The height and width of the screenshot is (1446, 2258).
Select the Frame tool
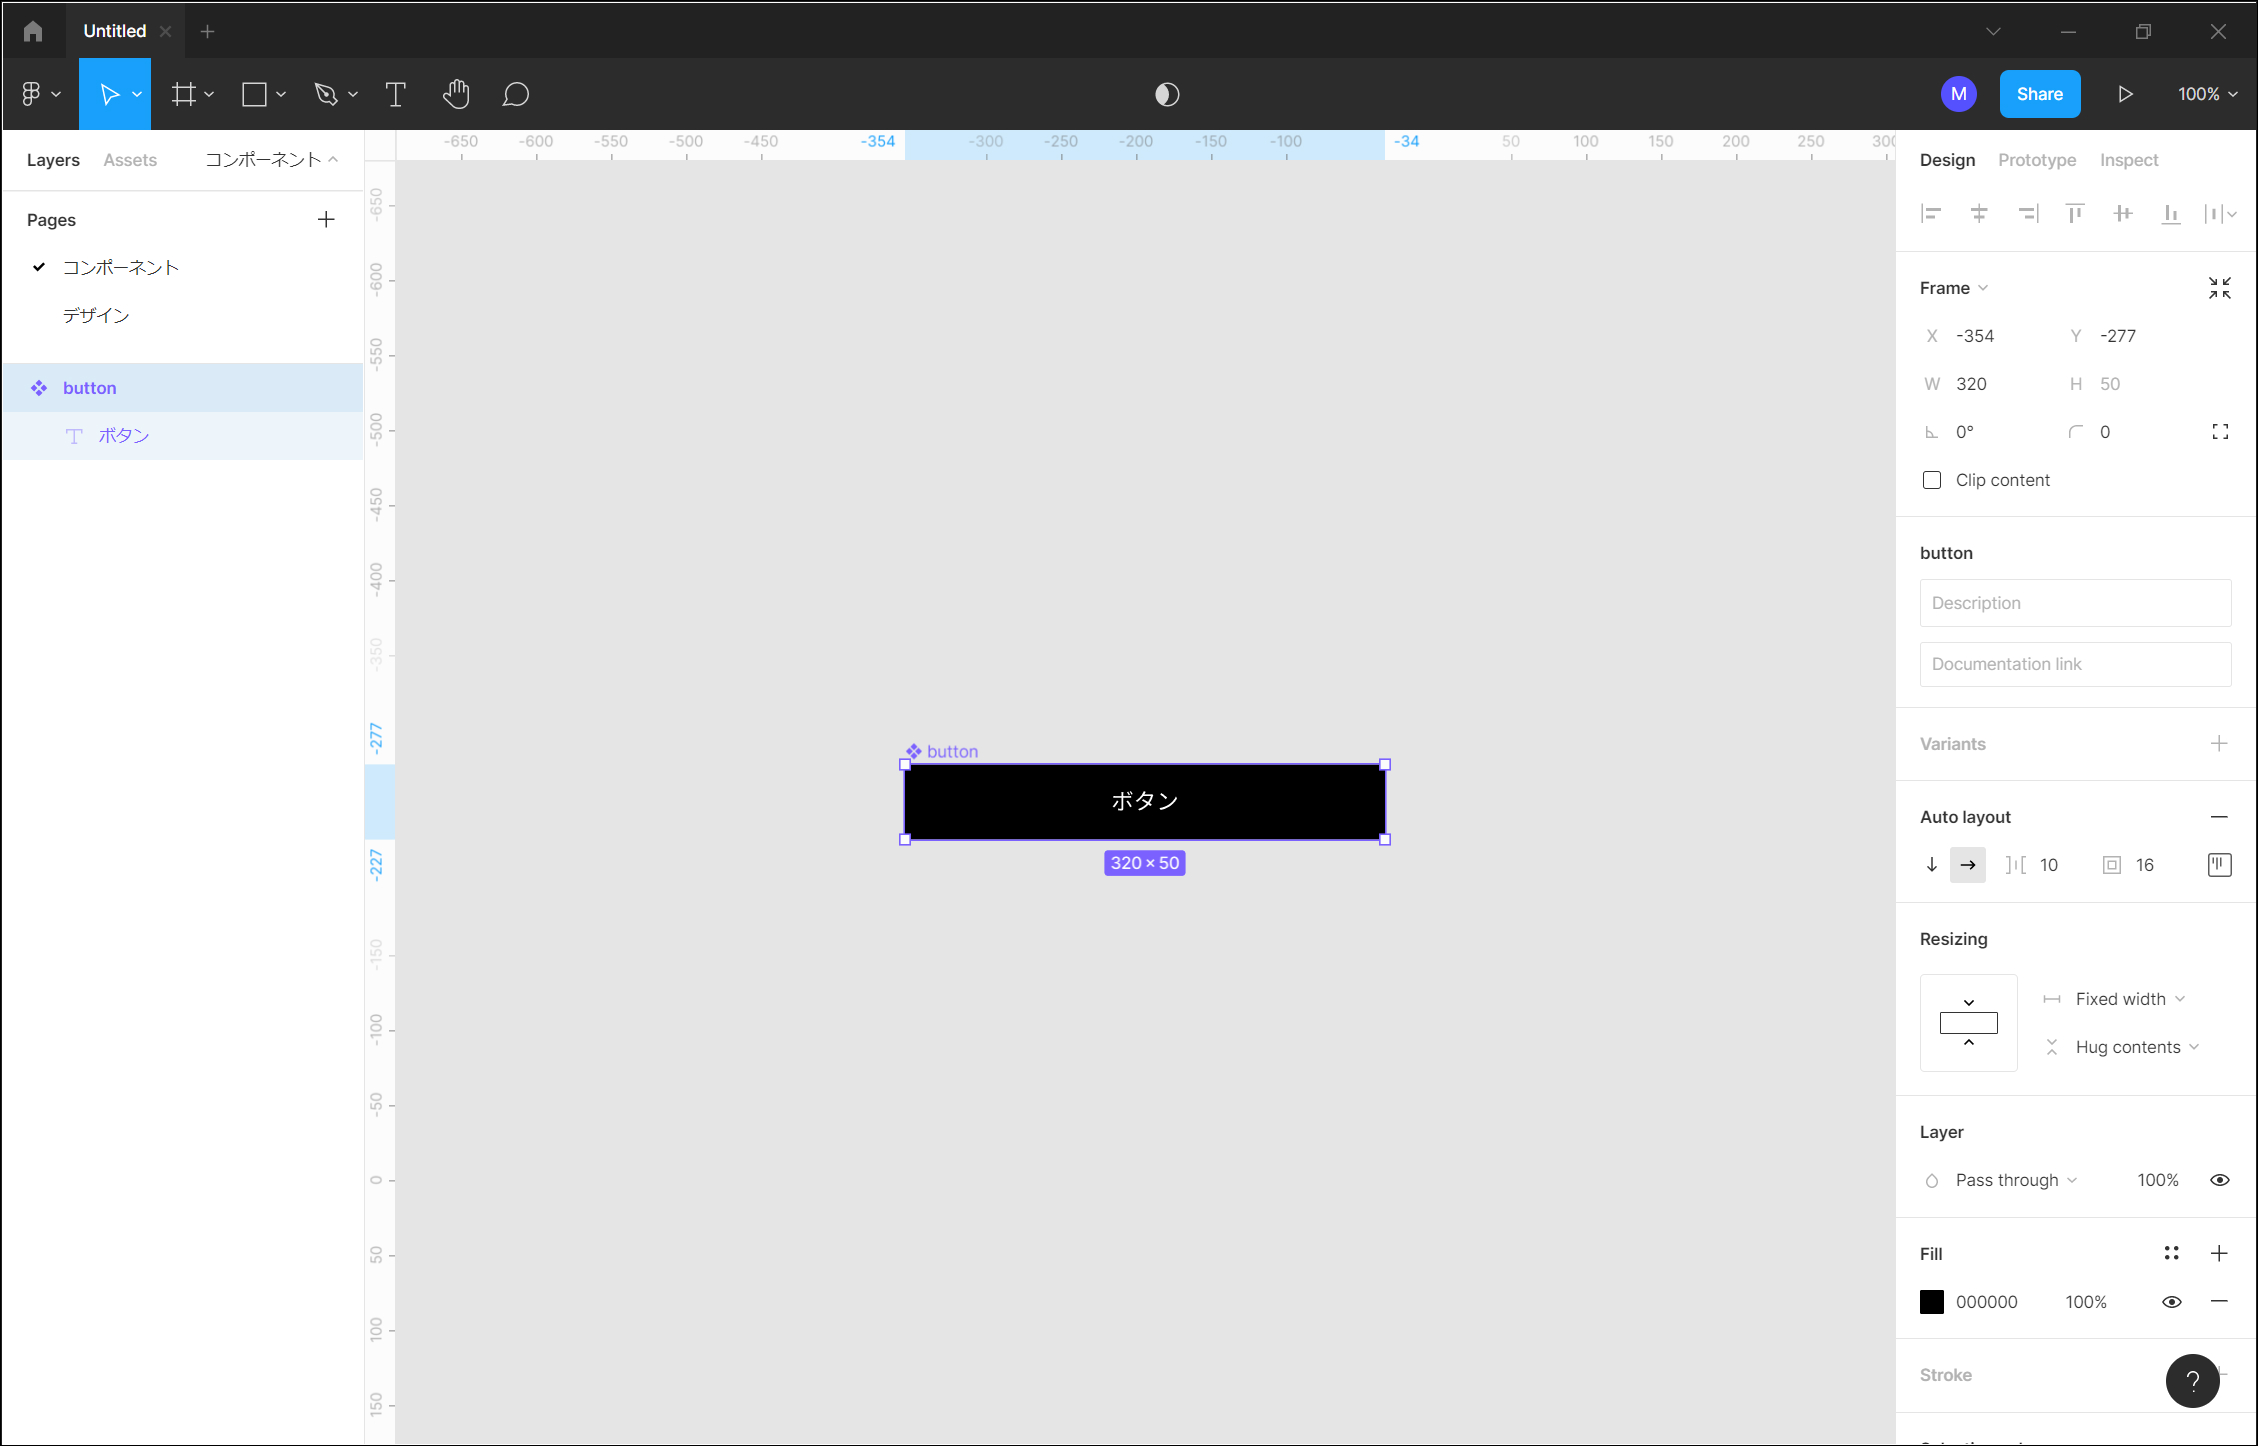click(184, 94)
